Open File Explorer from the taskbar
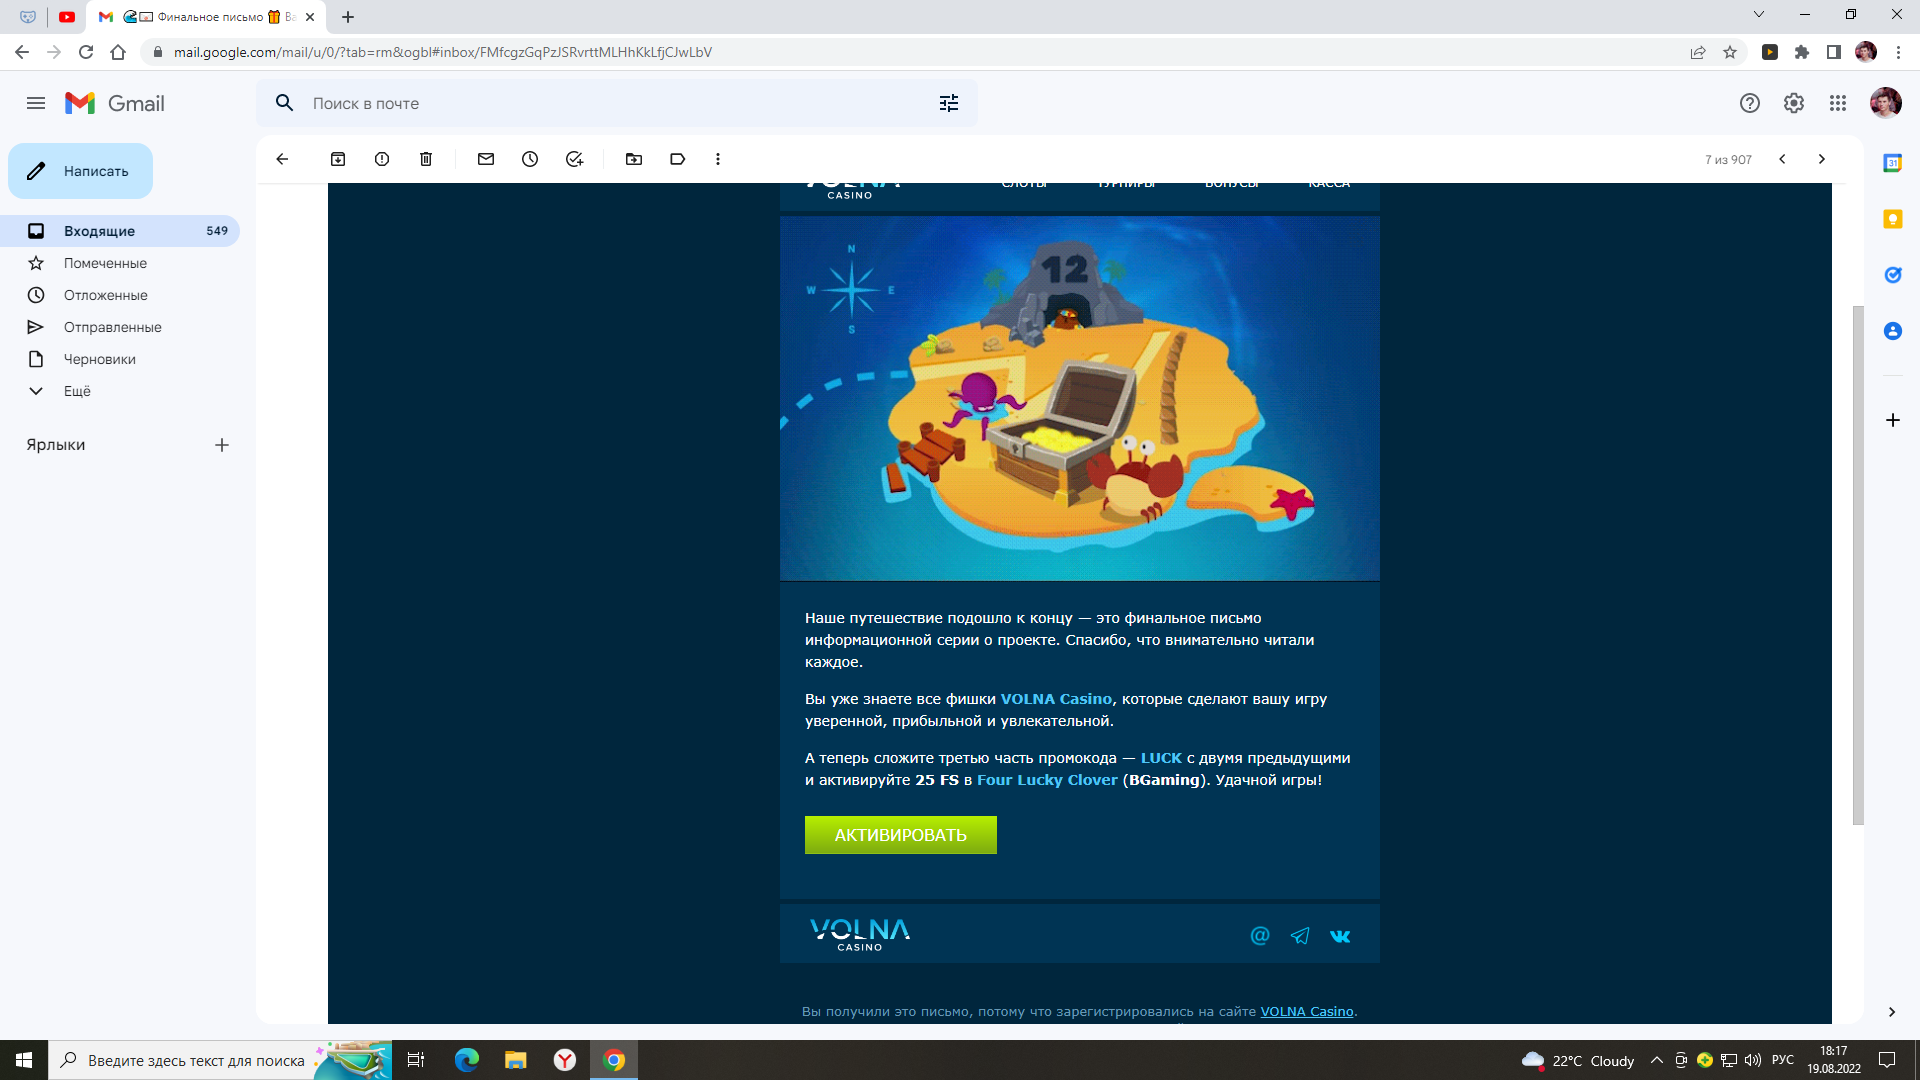The width and height of the screenshot is (1920, 1080). [x=516, y=1060]
